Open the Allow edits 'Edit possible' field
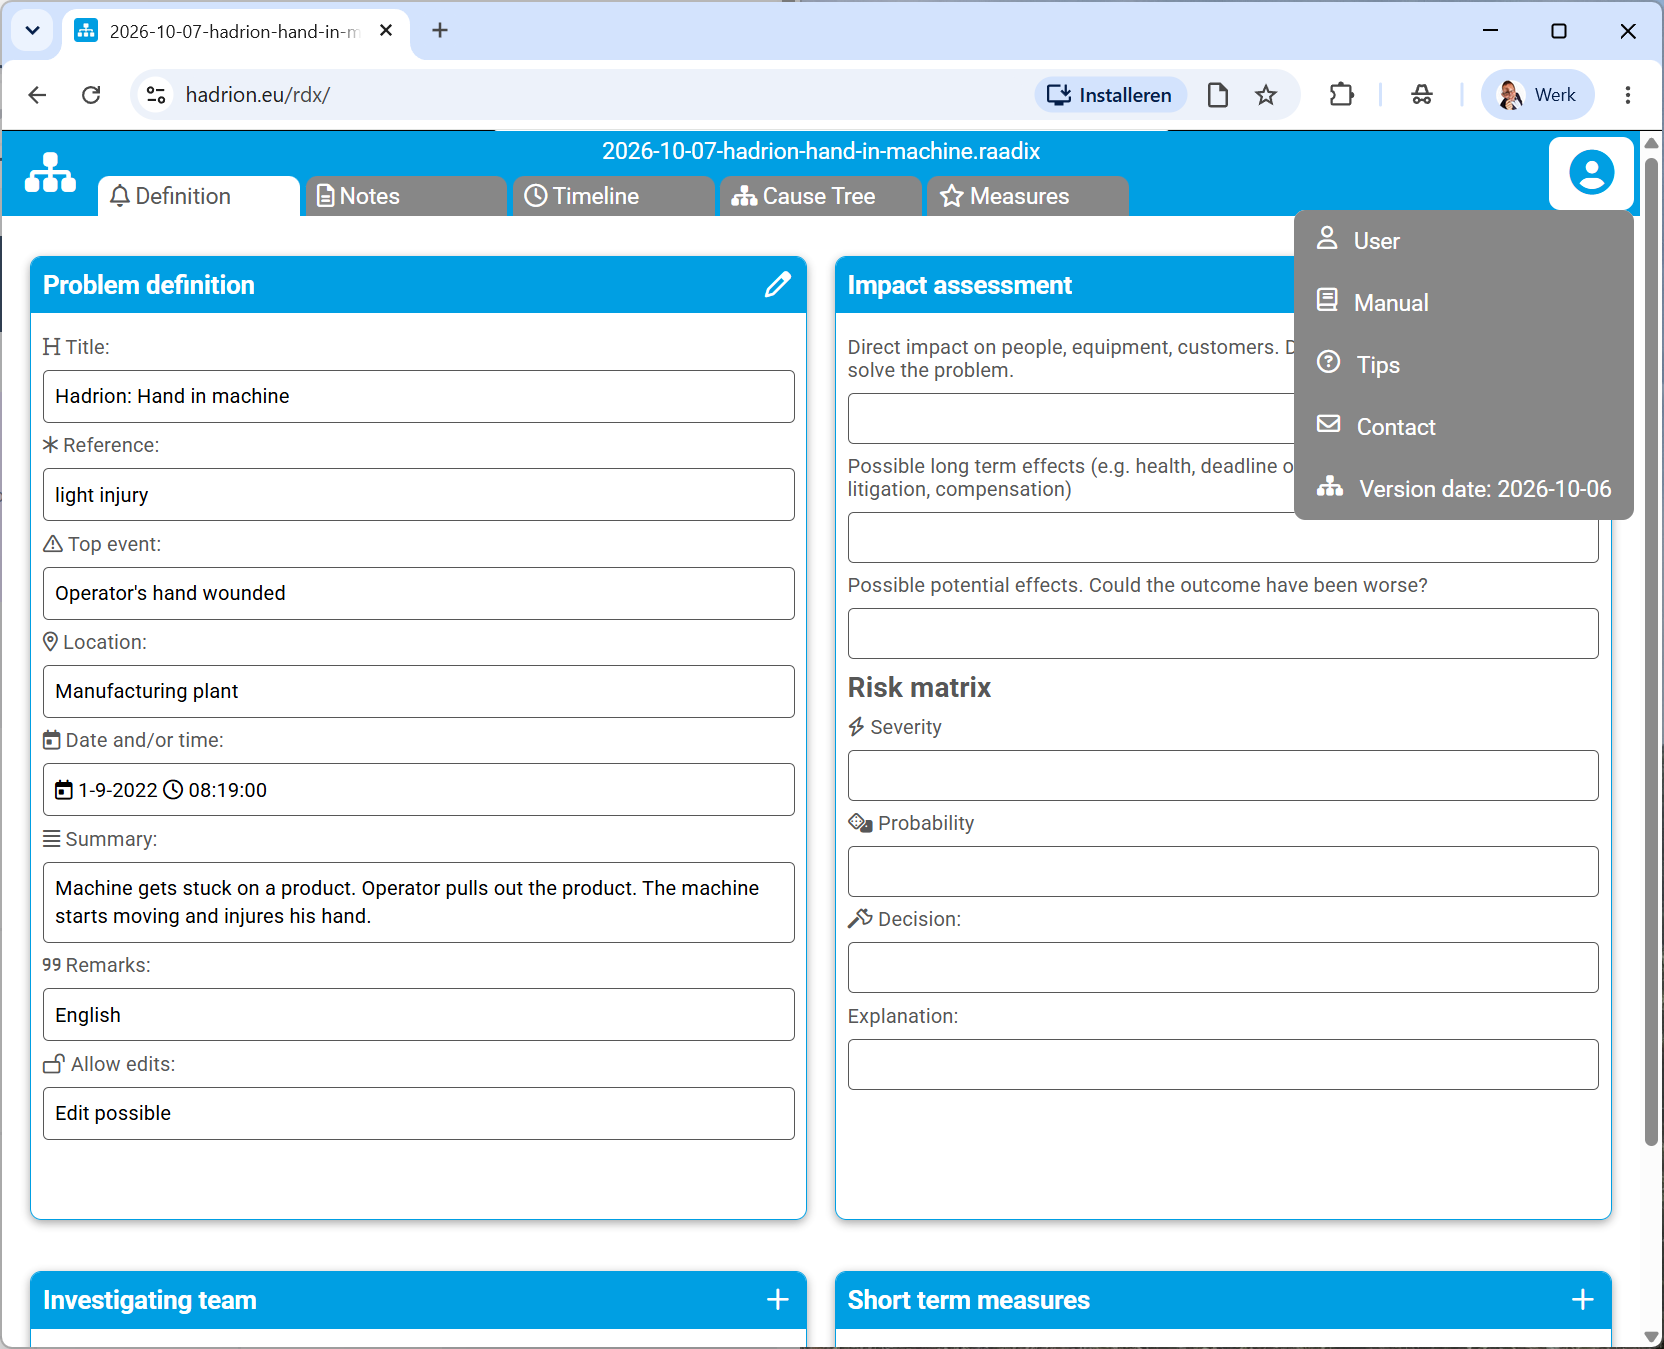This screenshot has height=1349, width=1664. click(x=418, y=1113)
